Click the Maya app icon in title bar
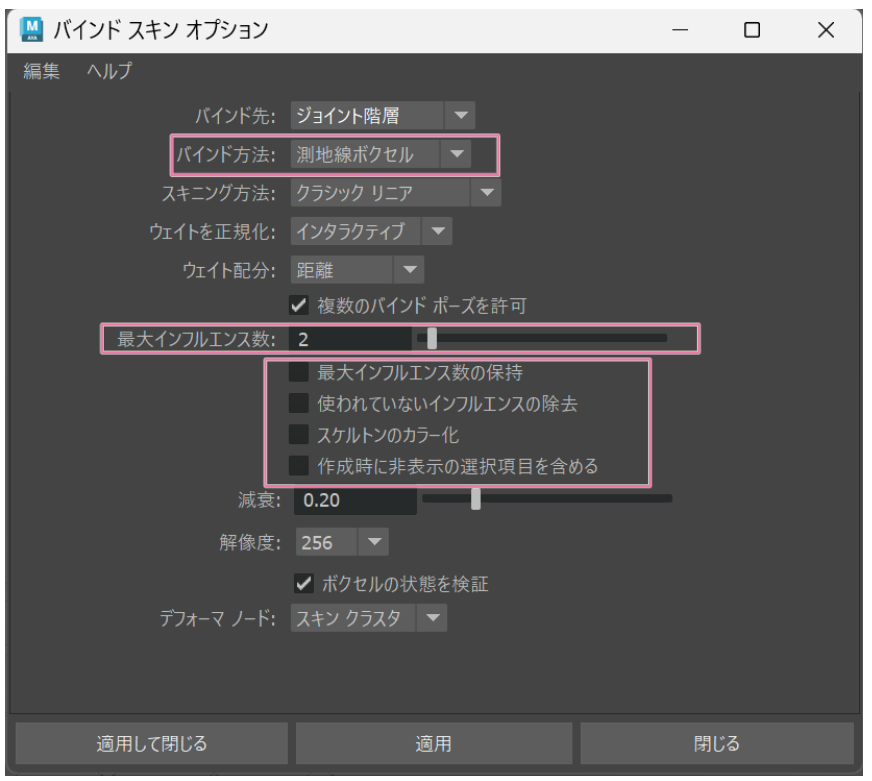Image resolution: width=872 pixels, height=781 pixels. tap(25, 30)
